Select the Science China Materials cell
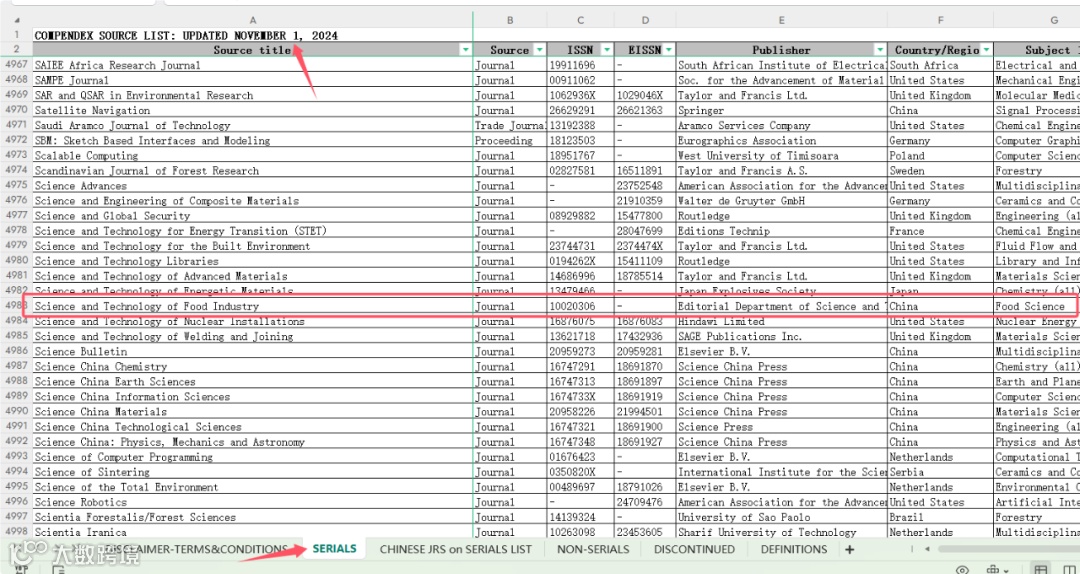The height and width of the screenshot is (574, 1080). 253,412
